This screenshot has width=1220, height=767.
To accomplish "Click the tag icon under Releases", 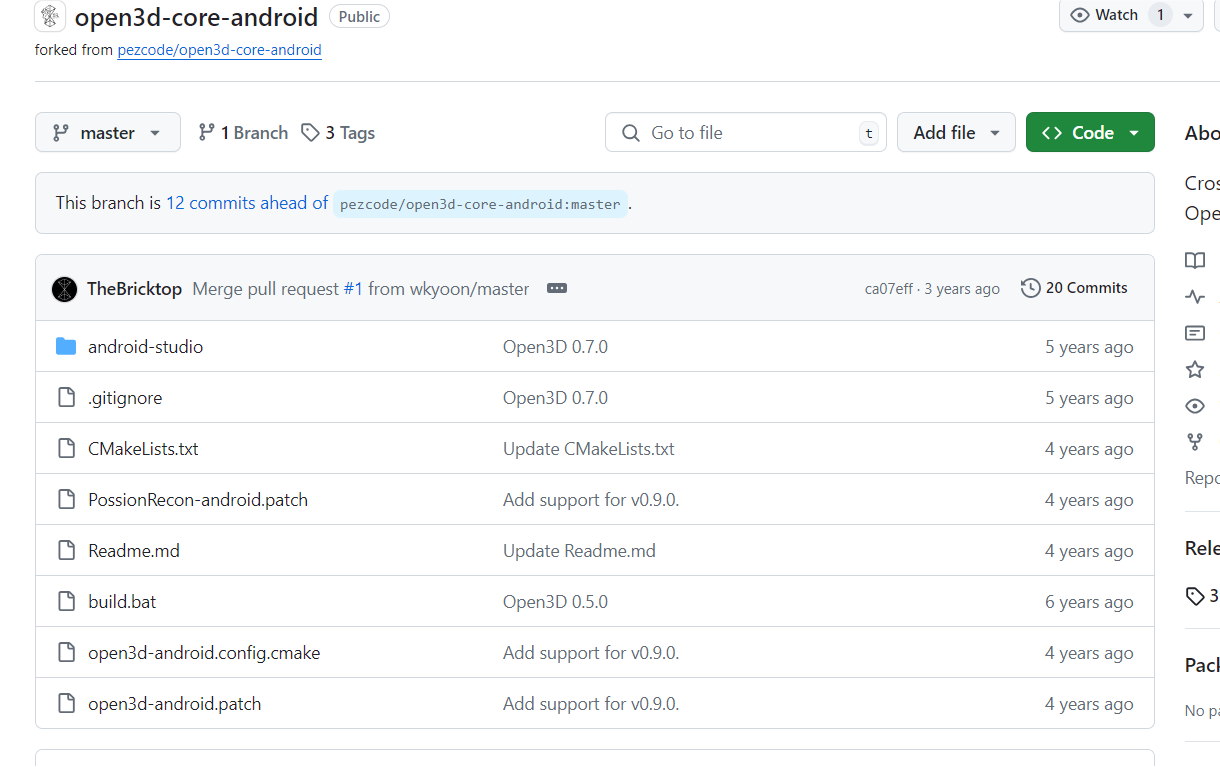I will point(1195,596).
